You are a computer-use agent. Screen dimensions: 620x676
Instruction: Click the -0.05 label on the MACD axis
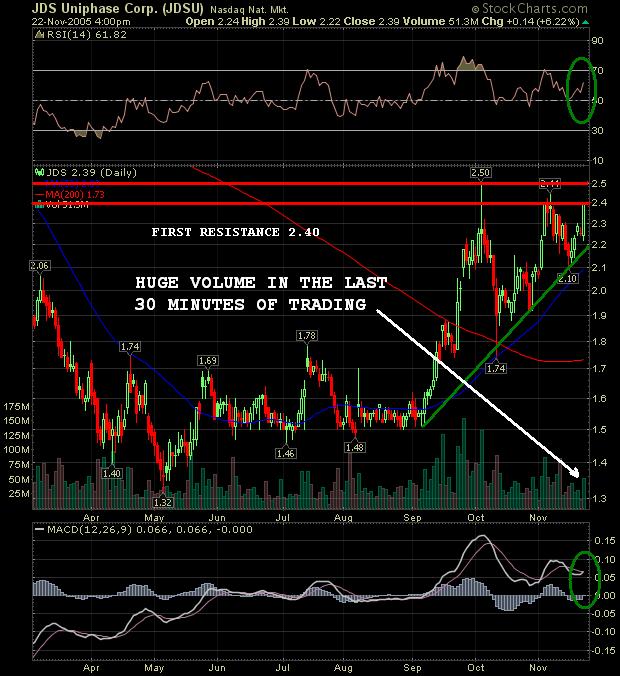pyautogui.click(x=603, y=613)
